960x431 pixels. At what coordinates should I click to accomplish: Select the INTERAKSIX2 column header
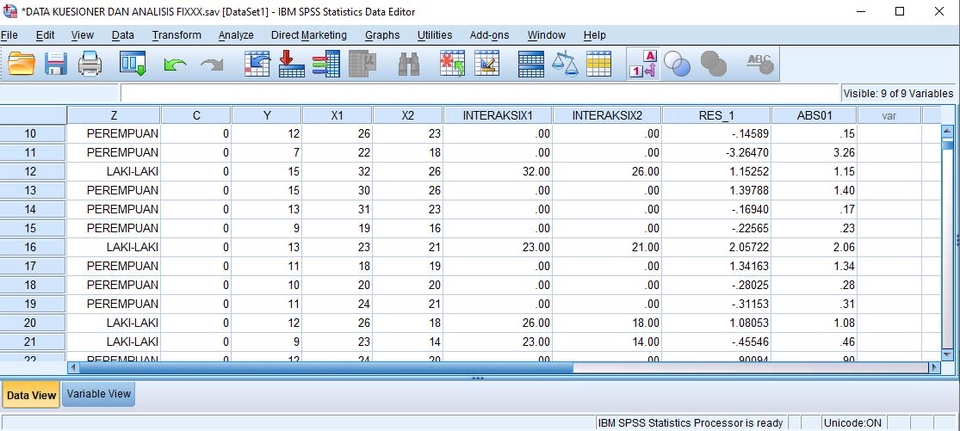click(x=607, y=115)
